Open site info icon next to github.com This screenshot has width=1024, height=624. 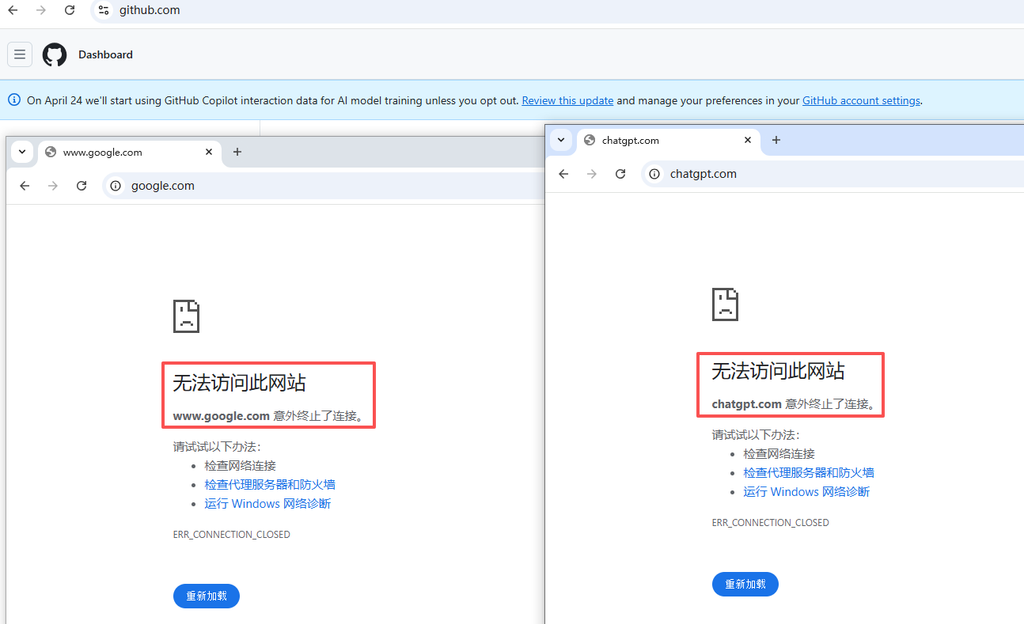[x=103, y=10]
